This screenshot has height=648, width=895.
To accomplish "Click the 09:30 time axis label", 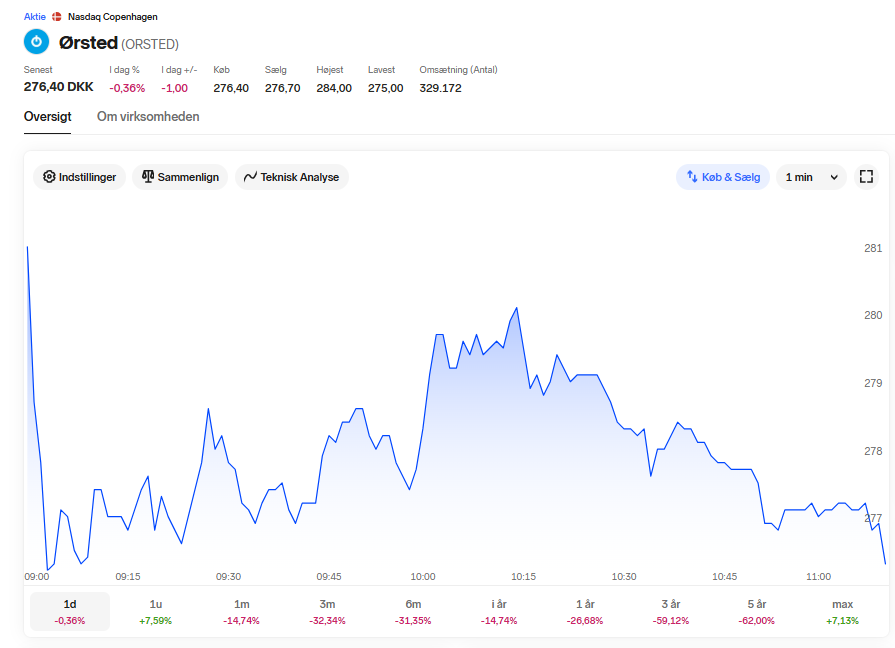I will click(228, 577).
